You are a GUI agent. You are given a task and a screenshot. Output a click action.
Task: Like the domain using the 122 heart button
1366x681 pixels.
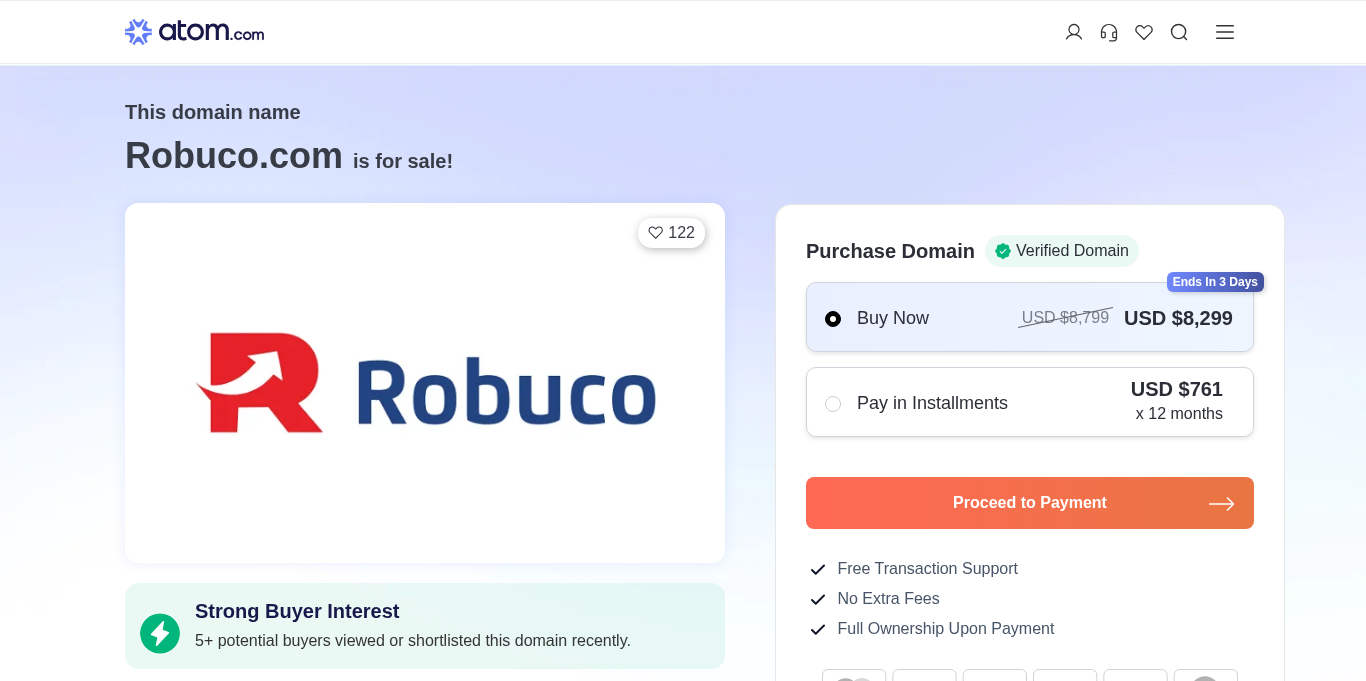(x=671, y=233)
